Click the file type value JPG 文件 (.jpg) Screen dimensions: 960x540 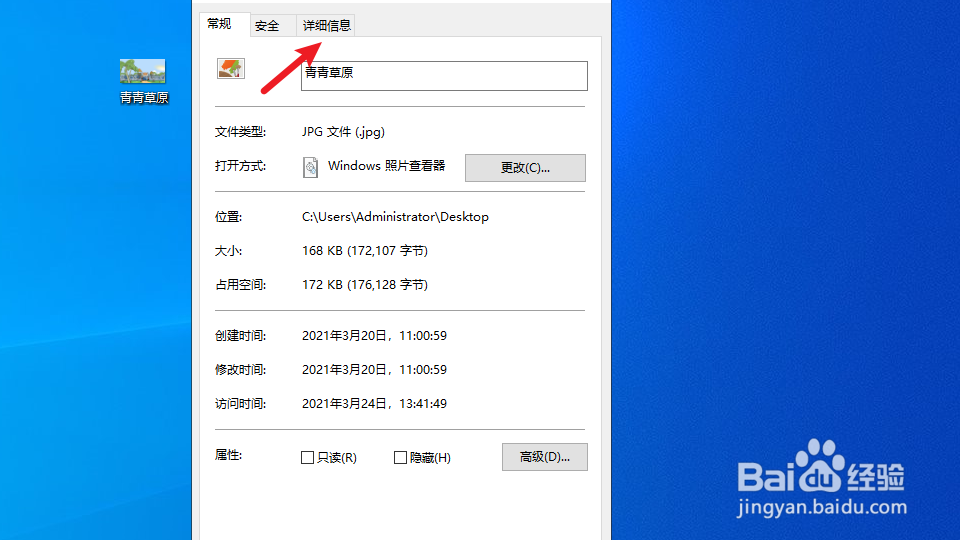point(343,132)
